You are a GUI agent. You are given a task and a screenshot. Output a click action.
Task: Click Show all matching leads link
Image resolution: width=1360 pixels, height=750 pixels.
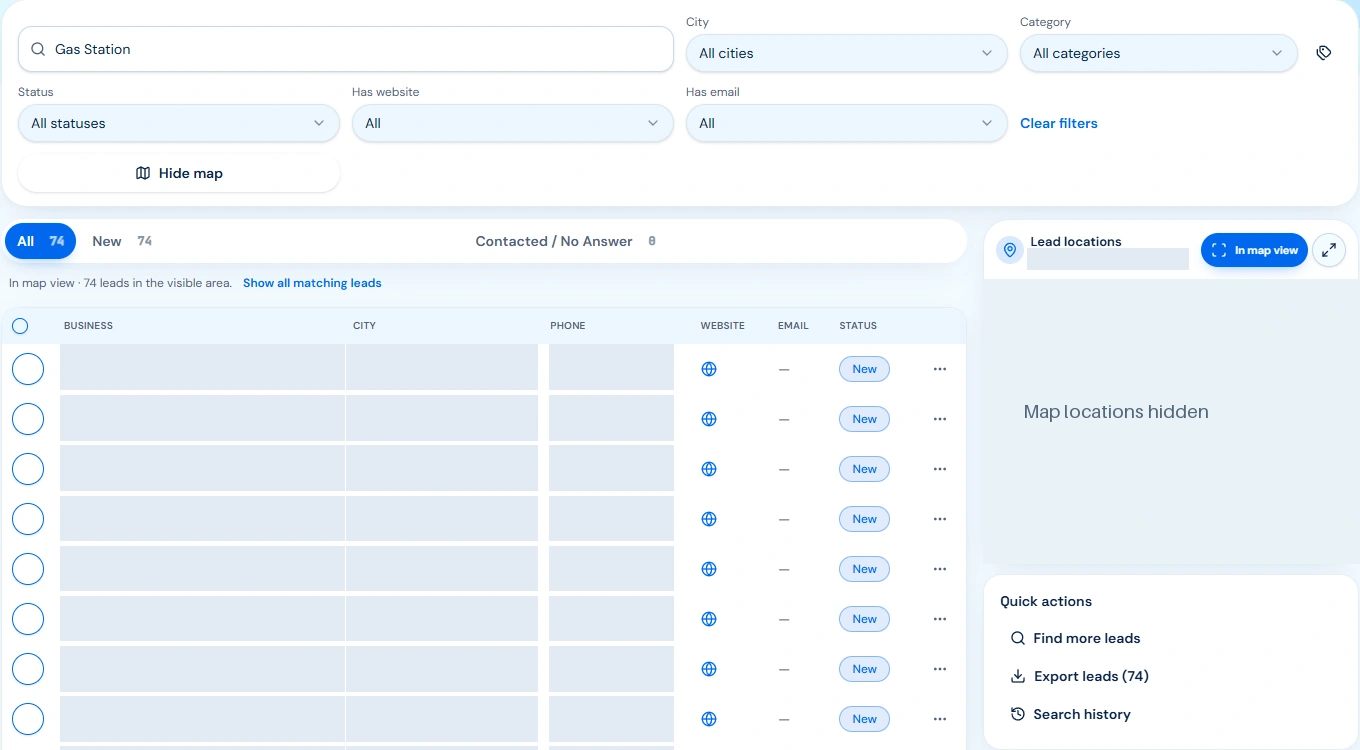pos(312,283)
